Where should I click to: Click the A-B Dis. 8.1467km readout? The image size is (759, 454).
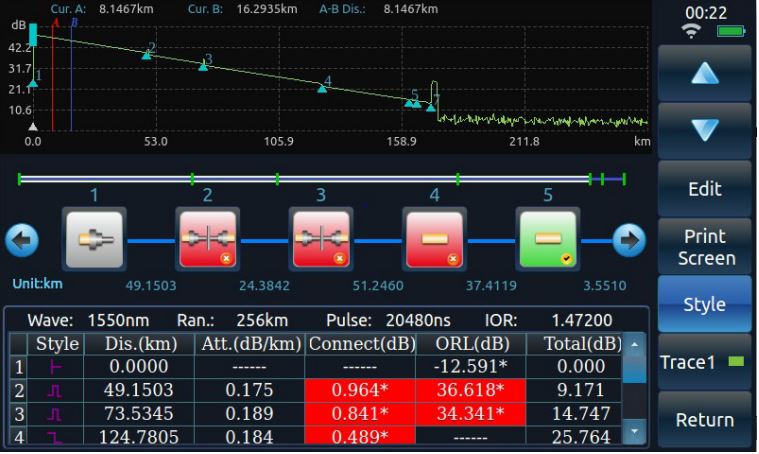[x=379, y=9]
